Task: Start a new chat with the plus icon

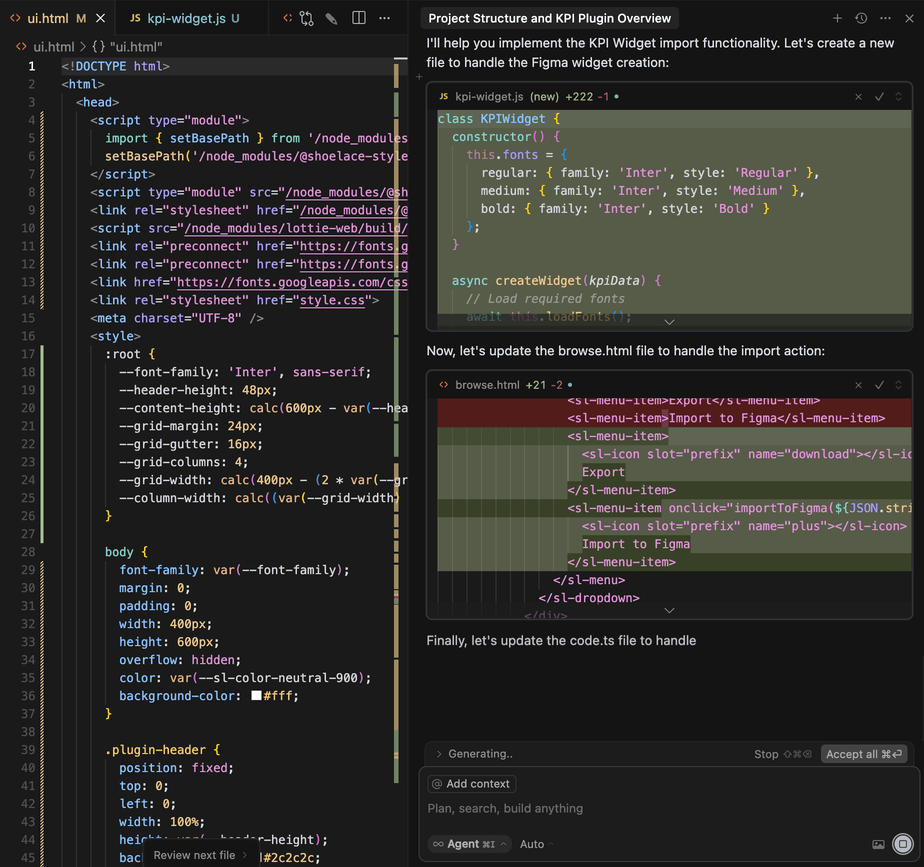Action: (837, 18)
